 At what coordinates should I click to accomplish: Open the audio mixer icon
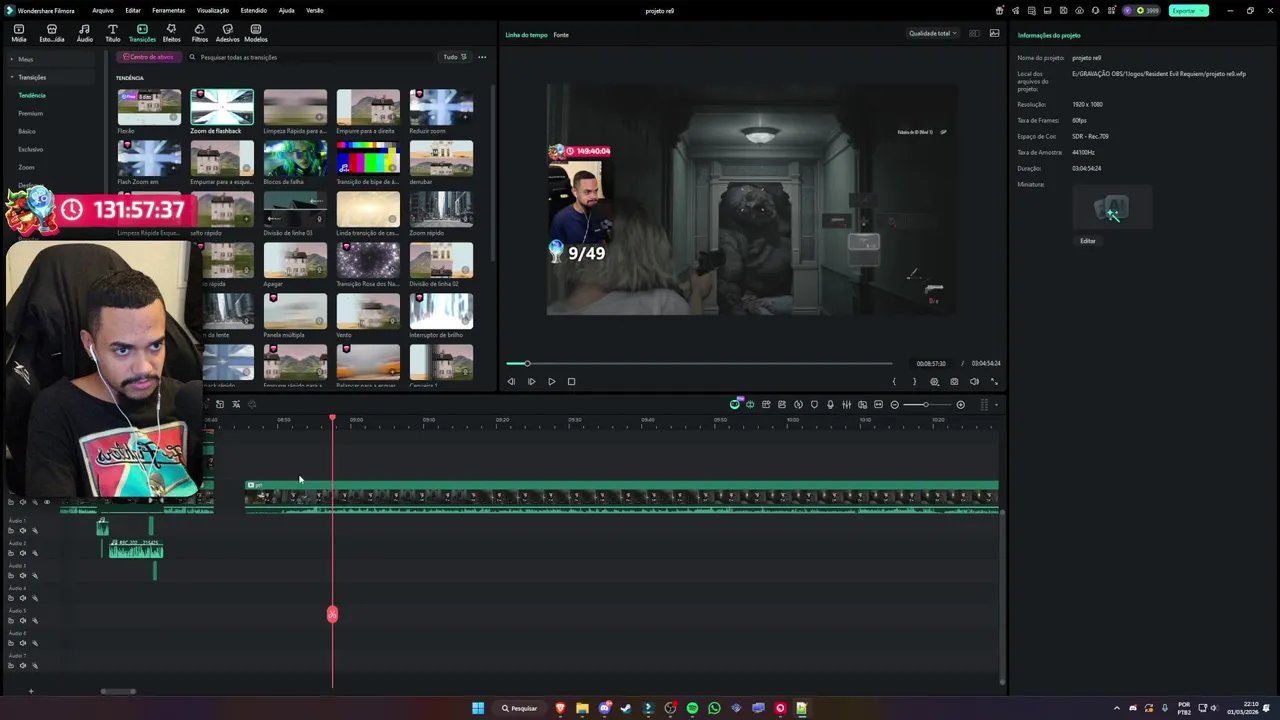pos(846,404)
